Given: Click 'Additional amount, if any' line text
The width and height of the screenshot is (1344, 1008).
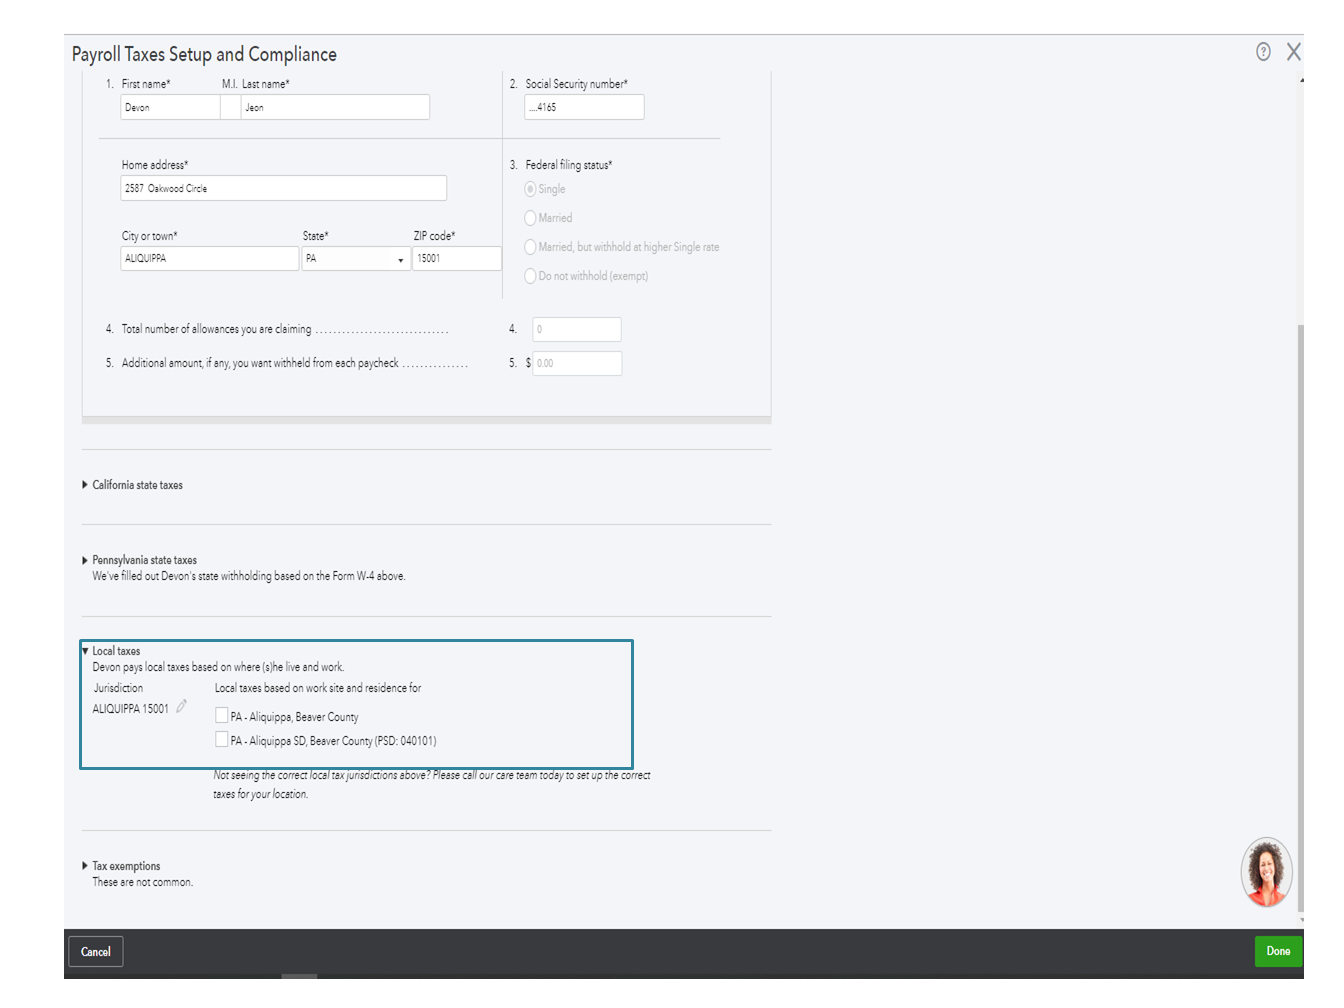Looking at the screenshot, I should [260, 363].
